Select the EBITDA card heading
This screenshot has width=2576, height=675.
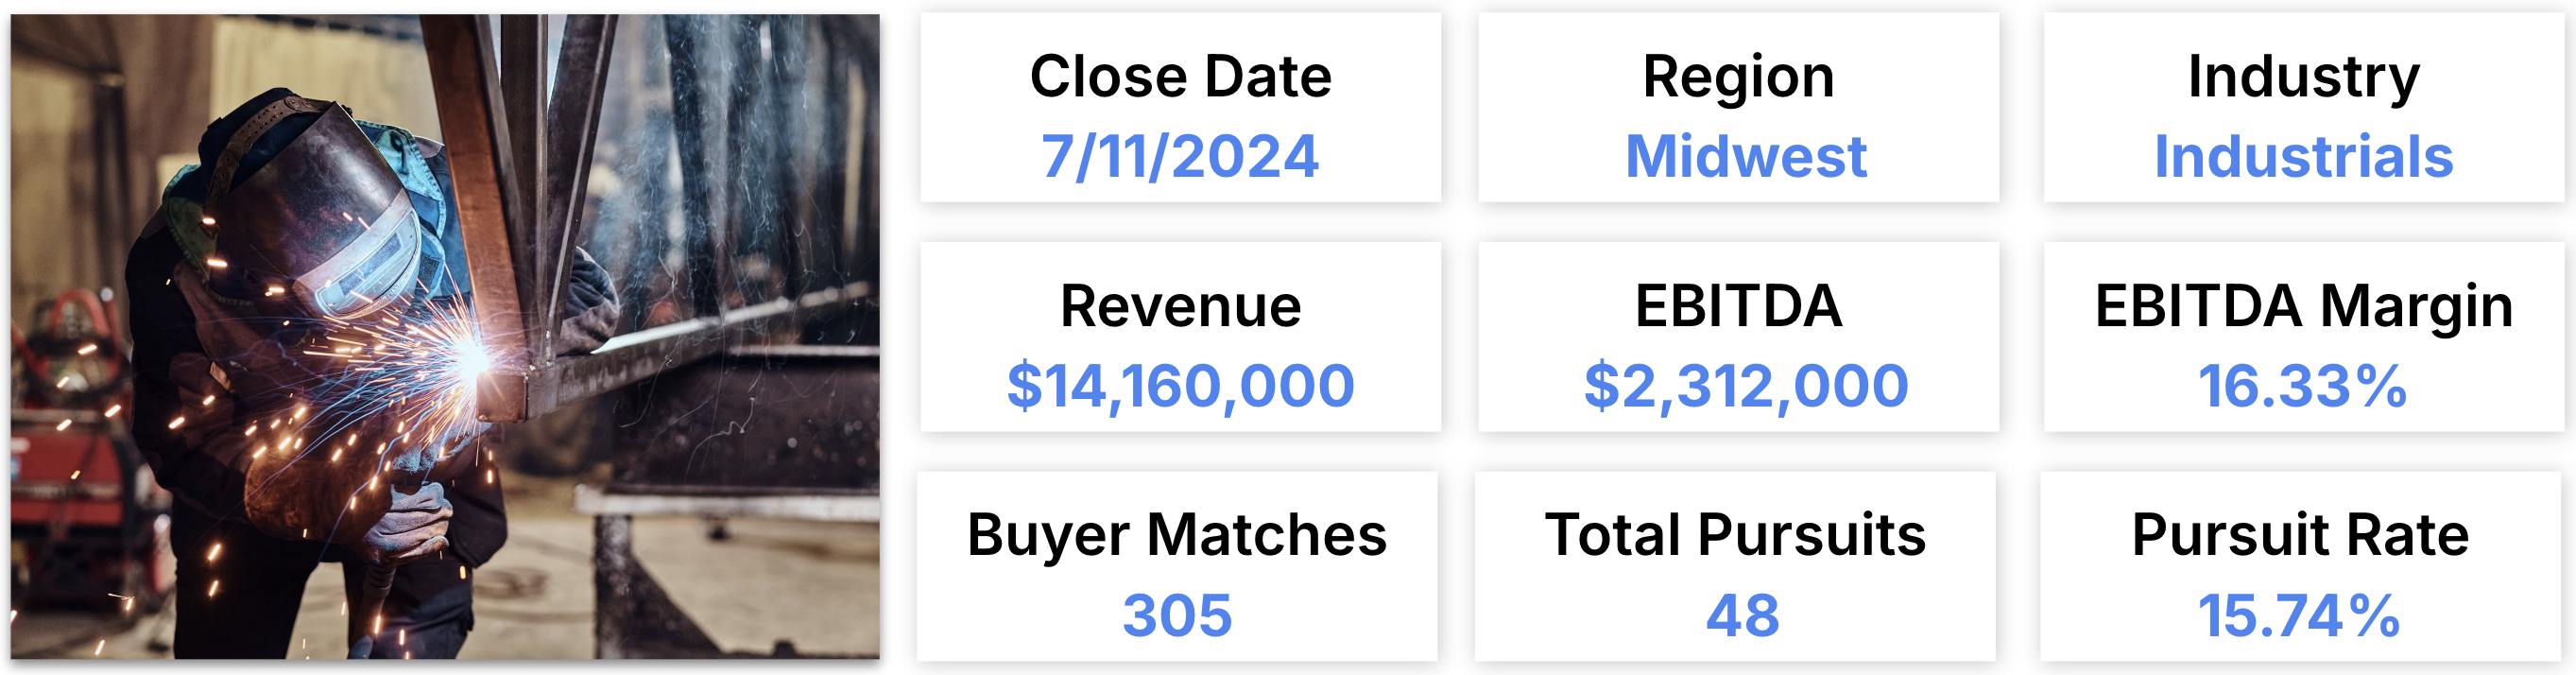[1738, 306]
